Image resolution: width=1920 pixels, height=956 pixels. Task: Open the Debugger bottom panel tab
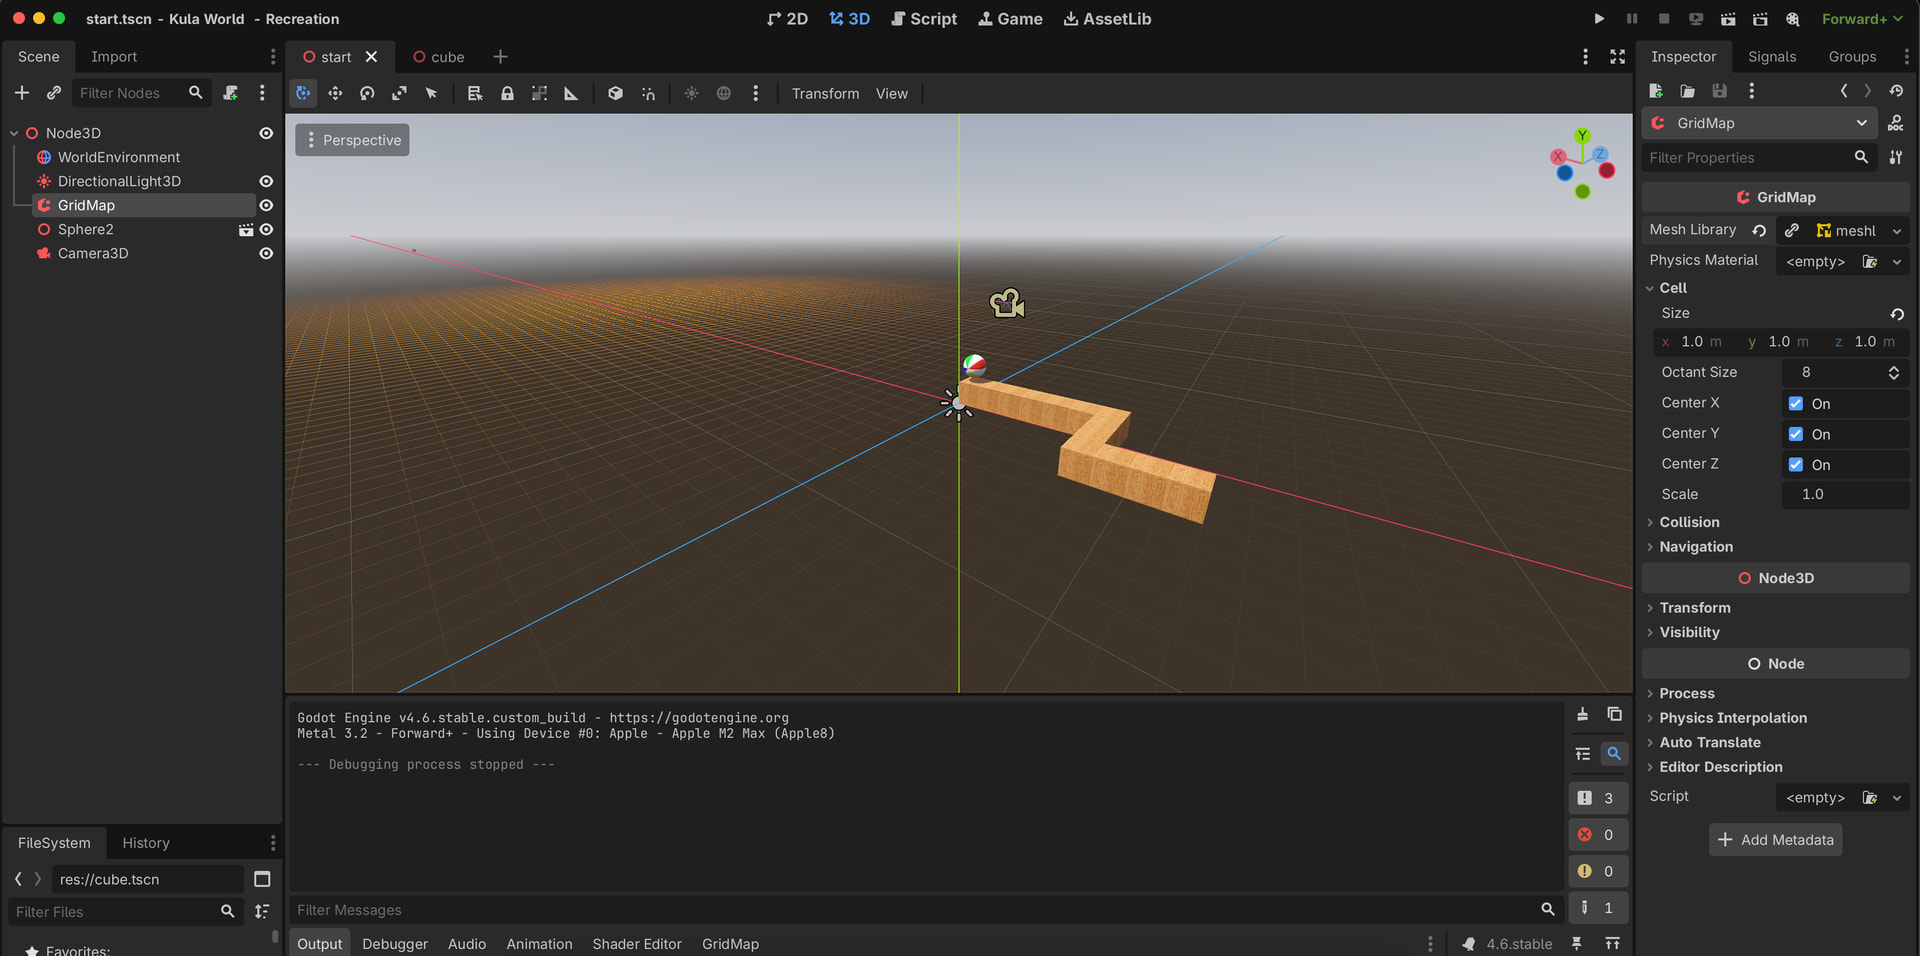point(394,944)
